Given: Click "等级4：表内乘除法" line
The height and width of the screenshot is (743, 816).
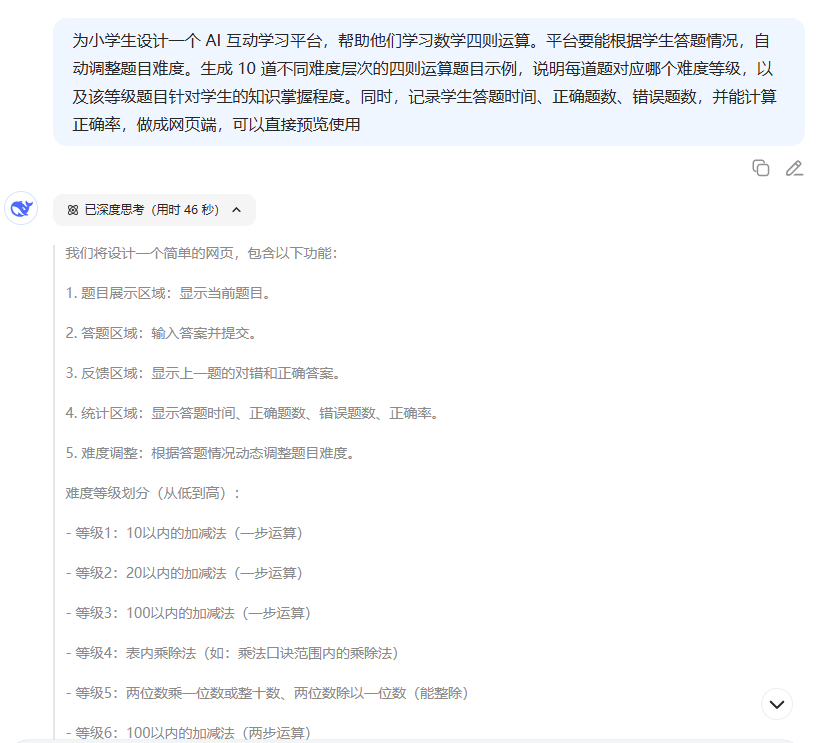Looking at the screenshot, I should 232,654.
